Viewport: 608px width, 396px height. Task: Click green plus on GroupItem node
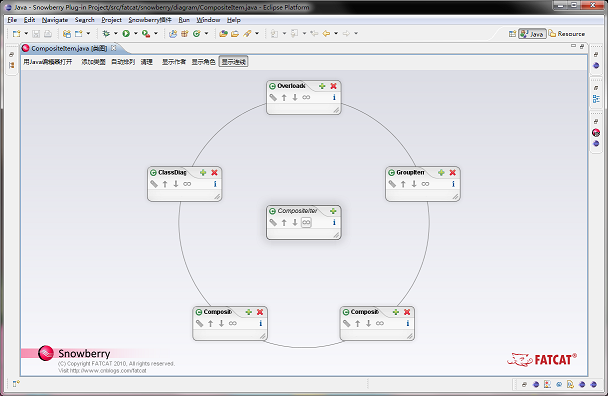click(441, 173)
